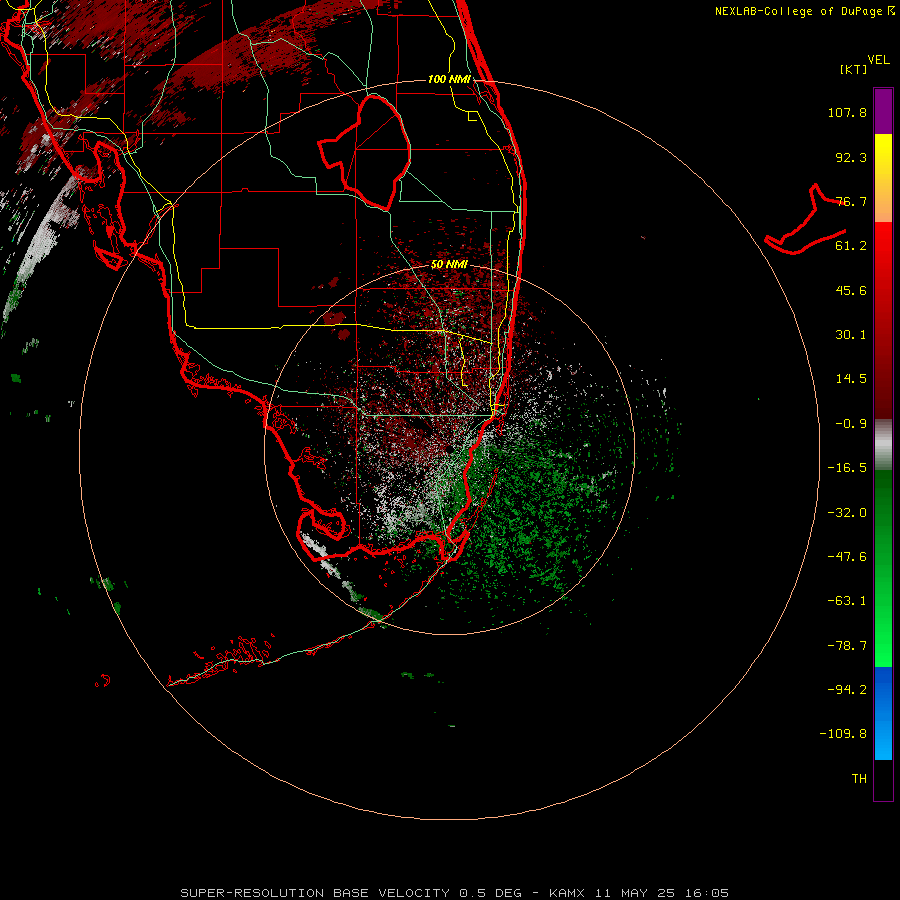The width and height of the screenshot is (900, 900).
Task: Click the 30.1 legend value
Action: click(851, 335)
